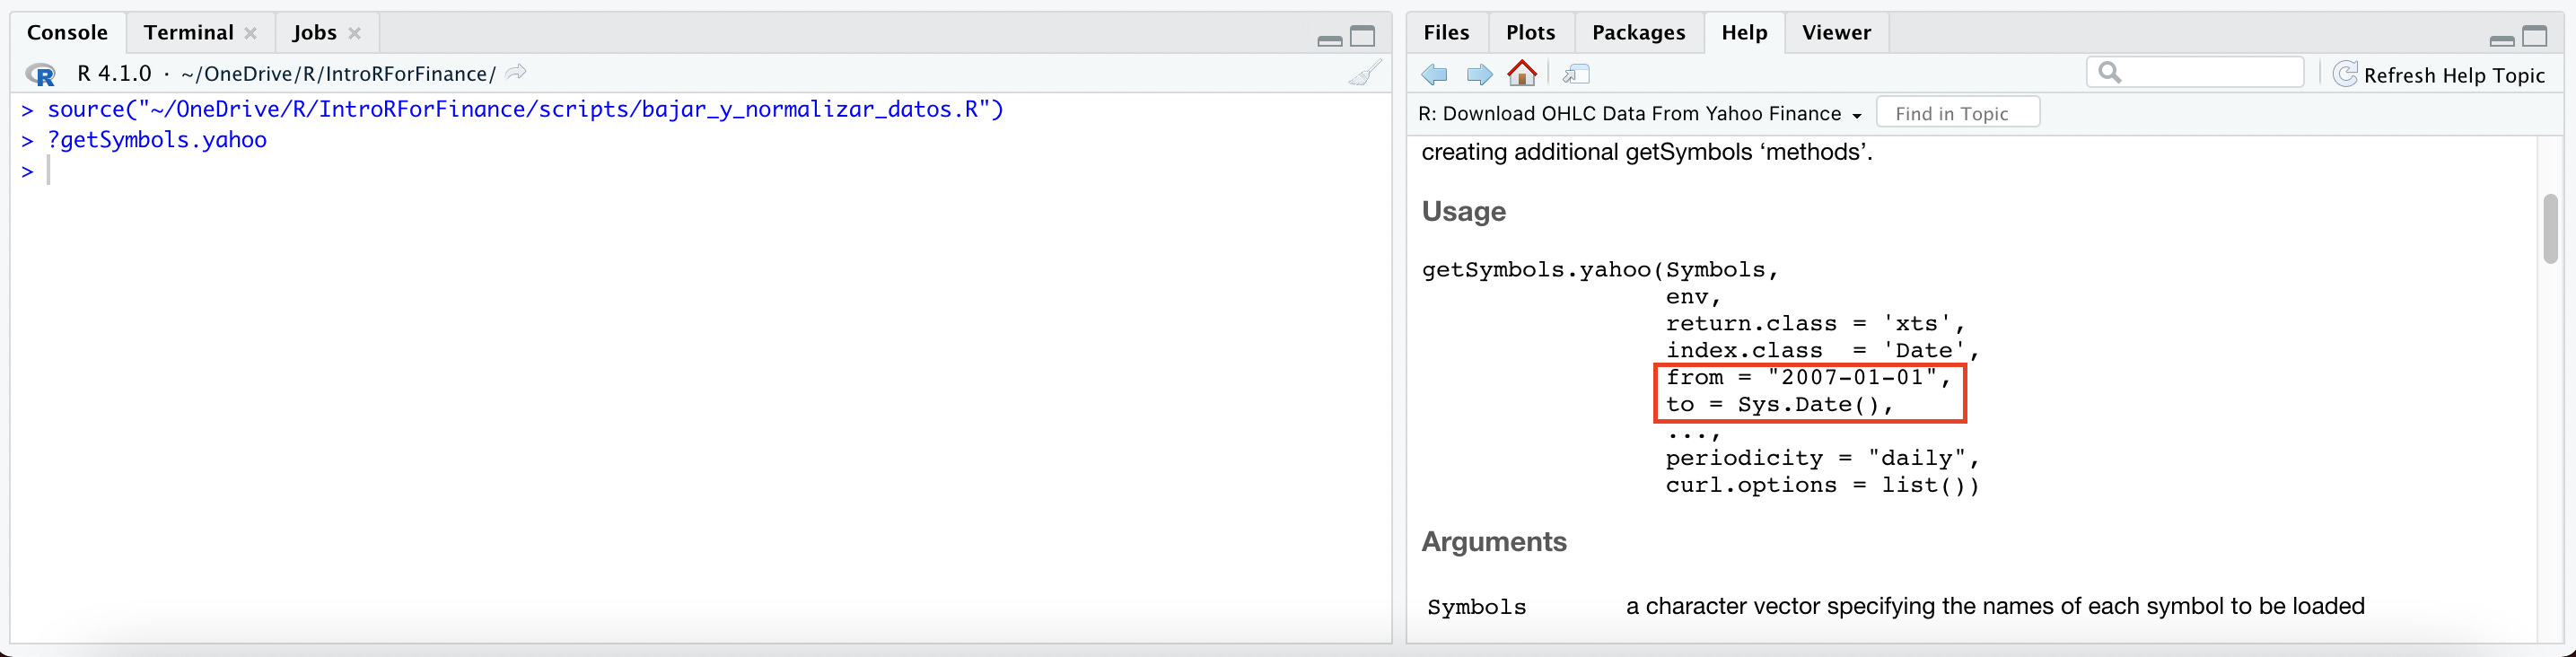
Task: Open the Files tab
Action: (1446, 33)
